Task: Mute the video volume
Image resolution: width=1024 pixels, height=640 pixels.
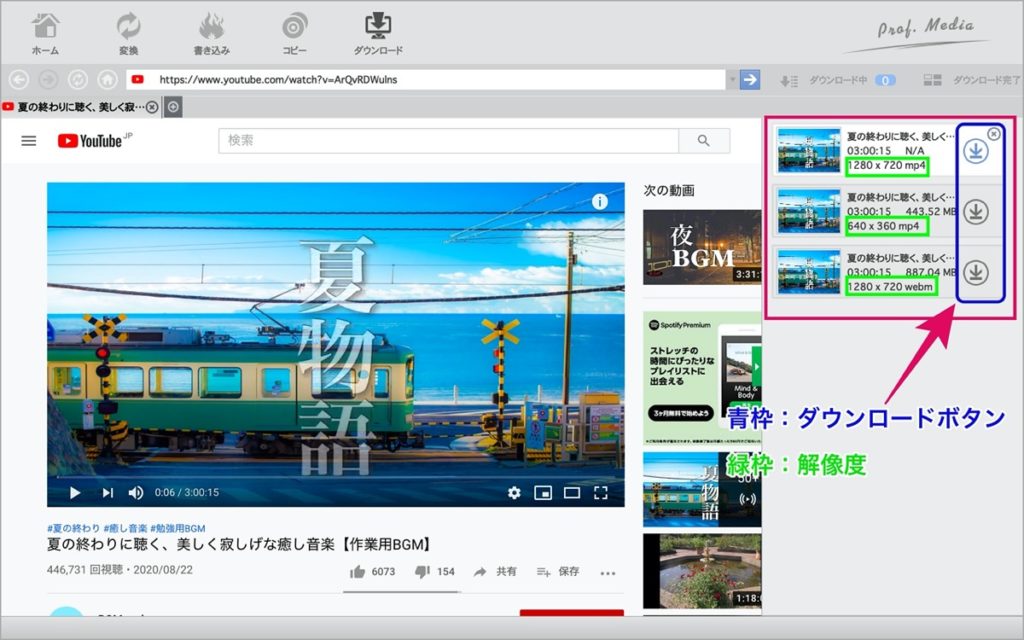Action: pyautogui.click(x=136, y=492)
